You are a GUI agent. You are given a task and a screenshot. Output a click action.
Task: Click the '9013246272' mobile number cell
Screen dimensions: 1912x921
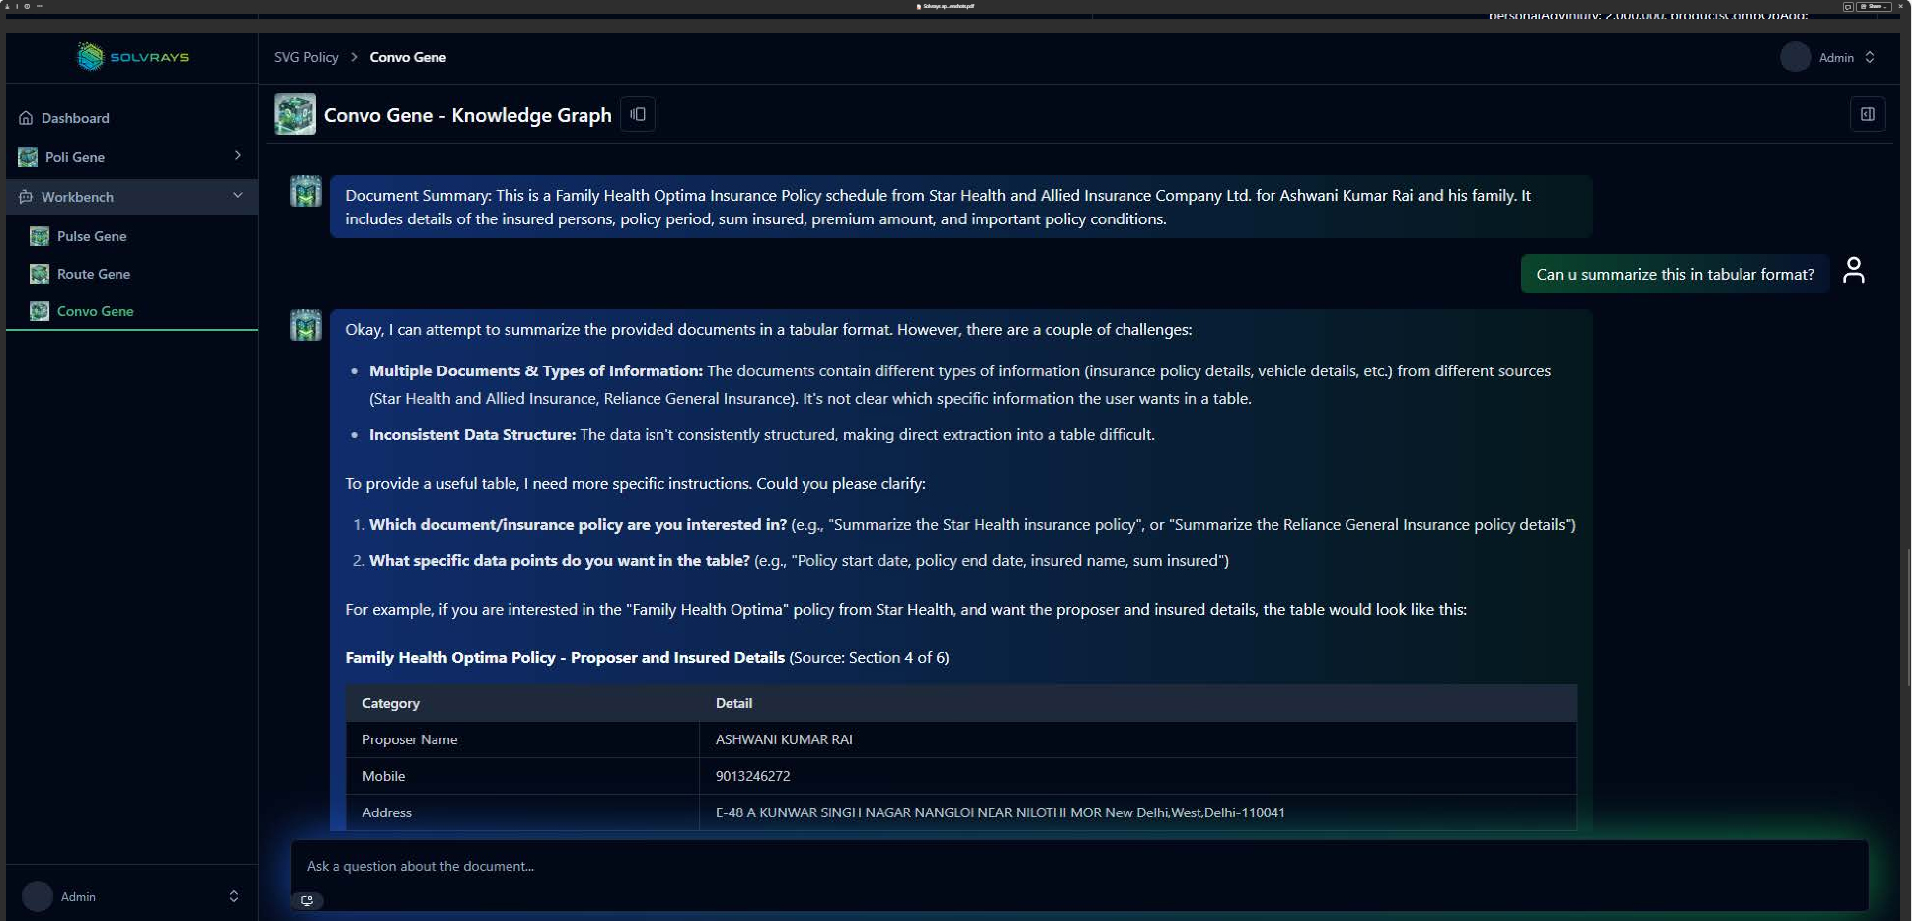coord(1138,776)
